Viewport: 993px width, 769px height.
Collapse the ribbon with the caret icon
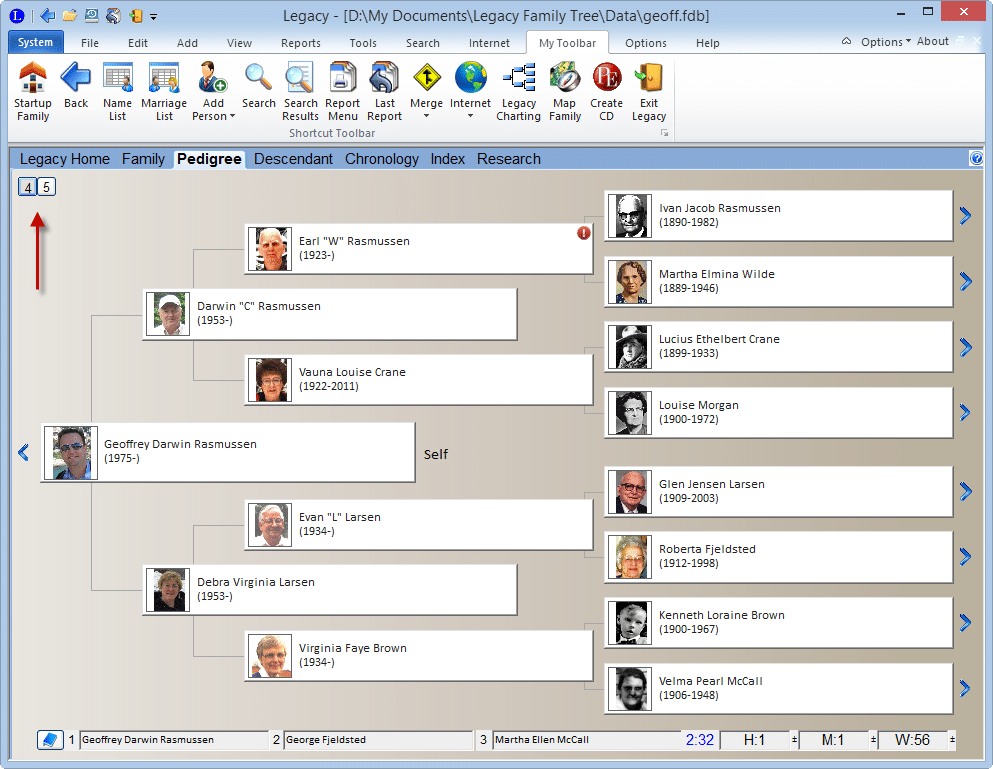(x=846, y=41)
